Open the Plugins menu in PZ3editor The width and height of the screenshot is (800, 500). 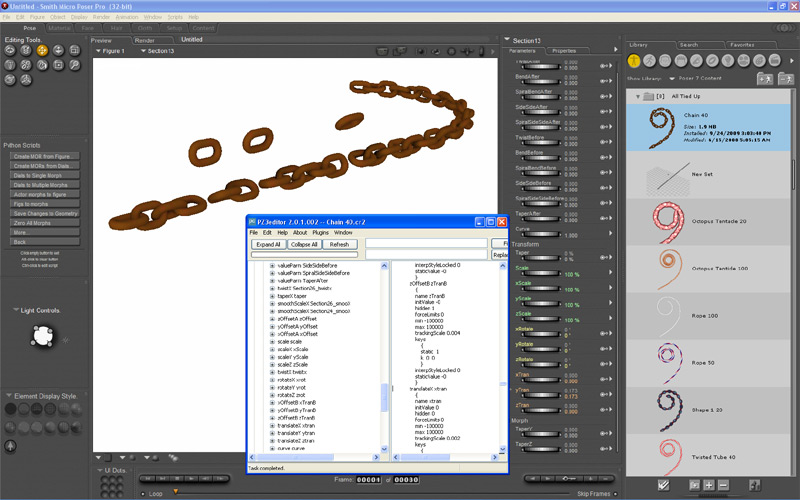pos(319,232)
